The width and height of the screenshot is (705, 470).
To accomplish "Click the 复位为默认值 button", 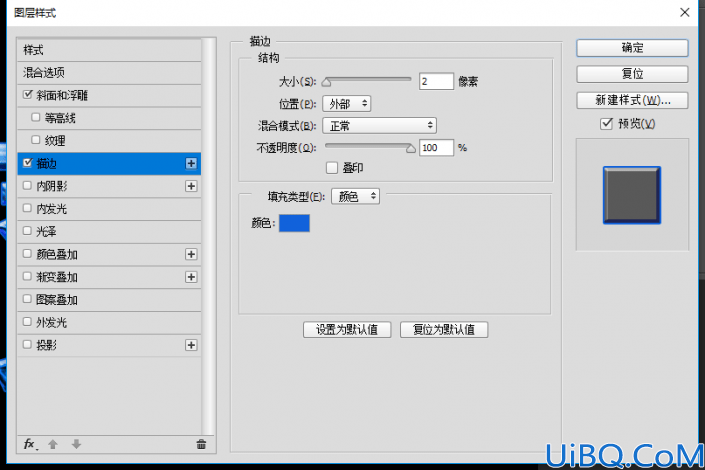I will (444, 330).
